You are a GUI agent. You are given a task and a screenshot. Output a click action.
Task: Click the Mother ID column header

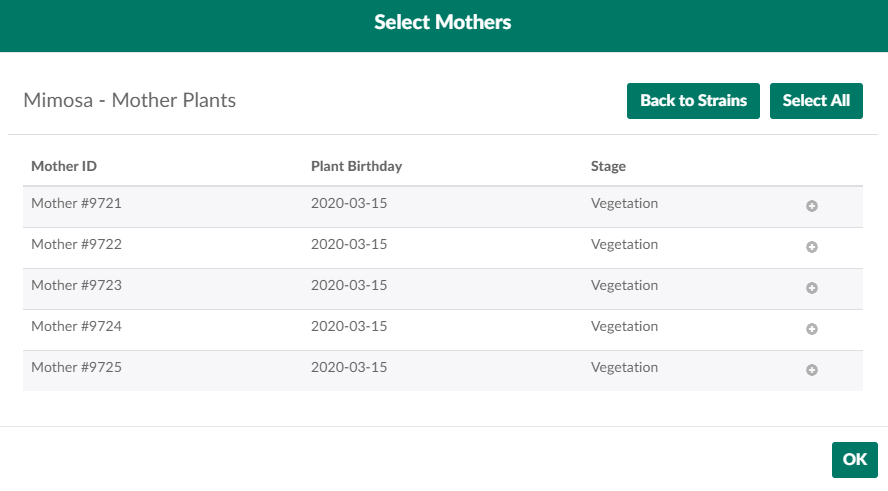[64, 166]
